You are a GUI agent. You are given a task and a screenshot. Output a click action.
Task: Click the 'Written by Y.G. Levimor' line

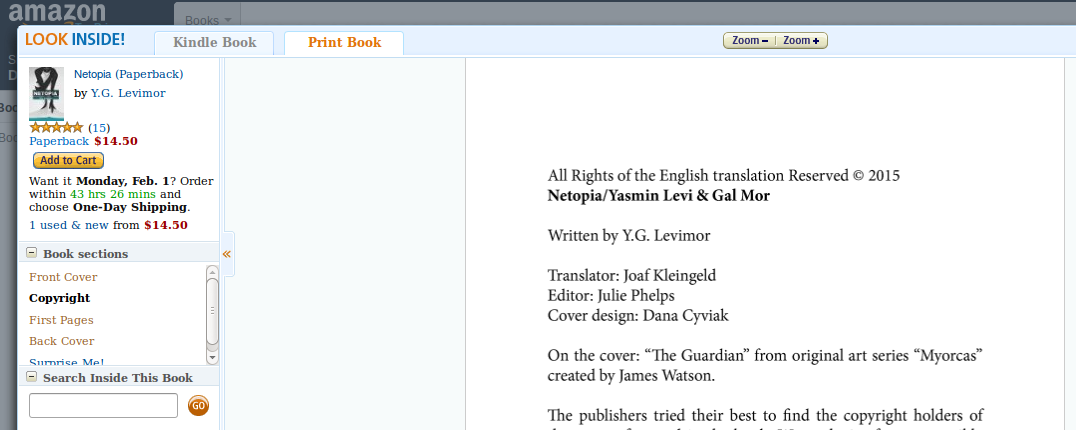point(629,236)
